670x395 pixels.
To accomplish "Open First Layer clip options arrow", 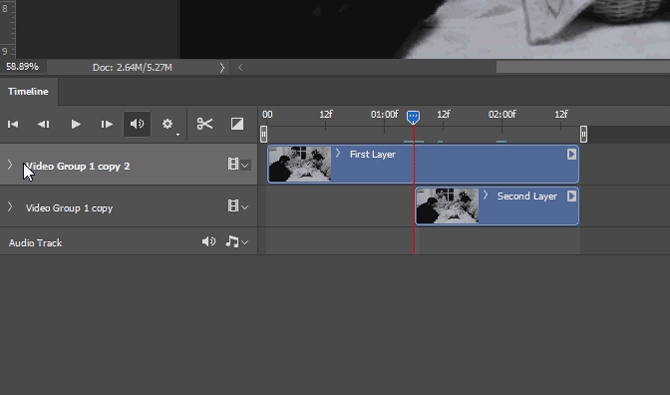I will tap(571, 154).
